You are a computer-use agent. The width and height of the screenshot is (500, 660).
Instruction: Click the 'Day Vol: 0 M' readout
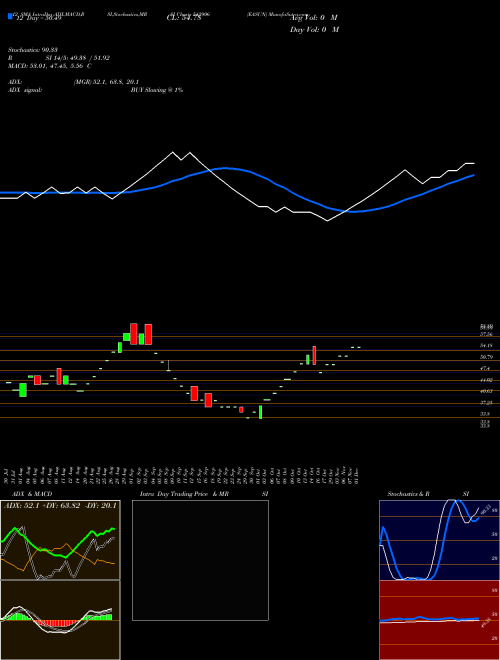(x=314, y=30)
